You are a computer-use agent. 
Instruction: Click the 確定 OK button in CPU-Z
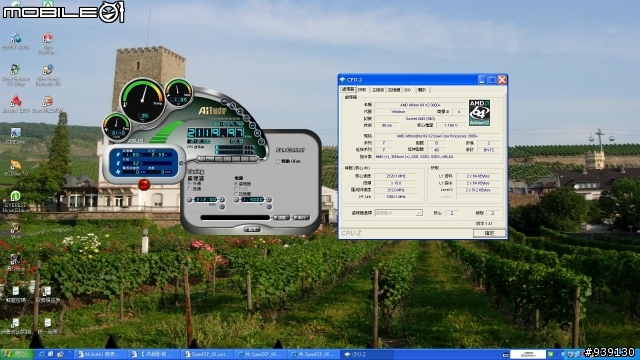pyautogui.click(x=489, y=233)
